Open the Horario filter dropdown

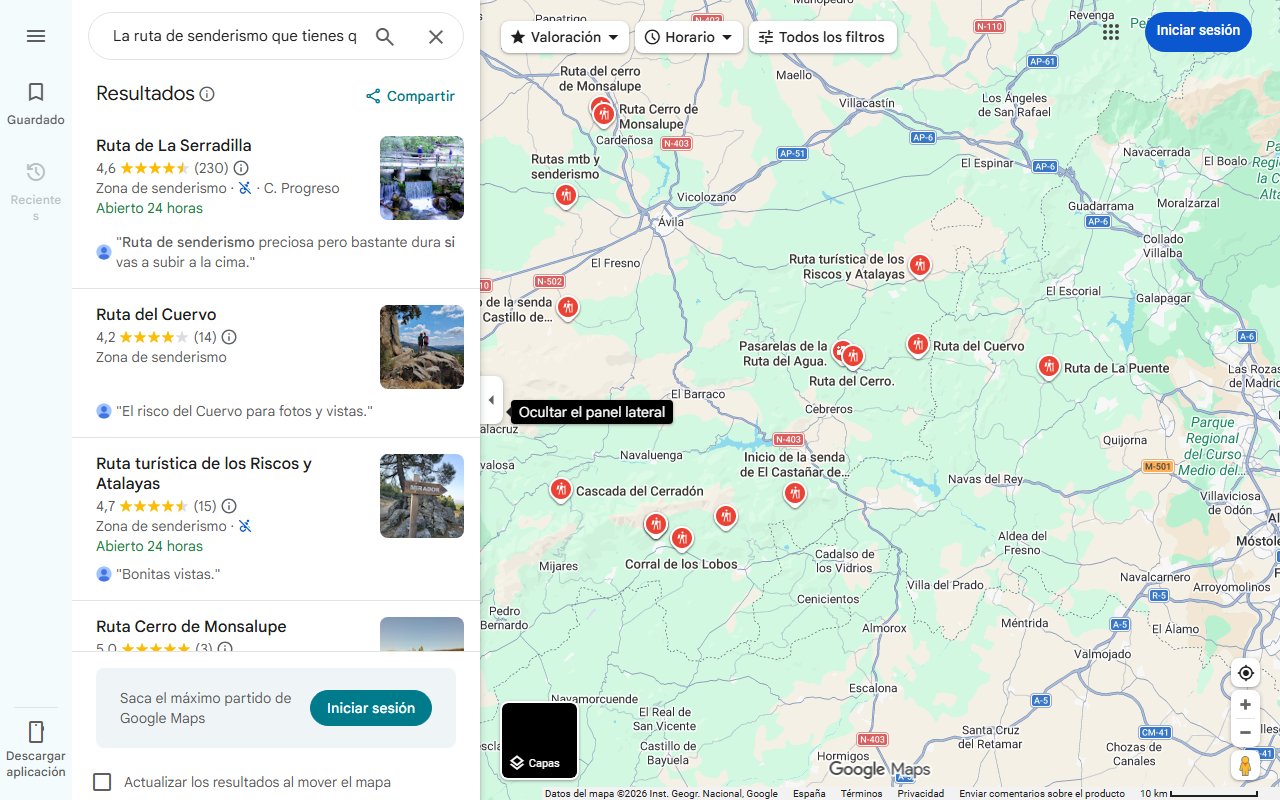coord(688,36)
